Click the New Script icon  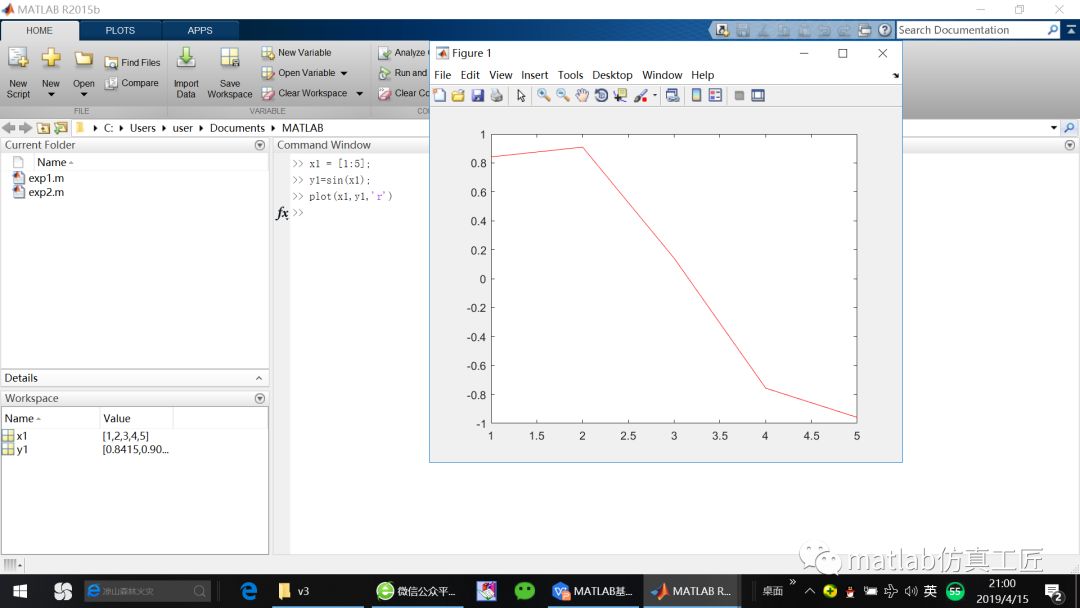click(x=18, y=73)
